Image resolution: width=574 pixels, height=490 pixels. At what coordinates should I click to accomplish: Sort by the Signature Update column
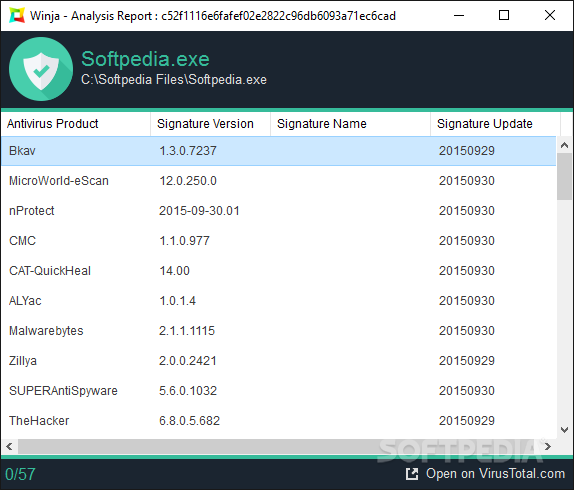[x=495, y=124]
